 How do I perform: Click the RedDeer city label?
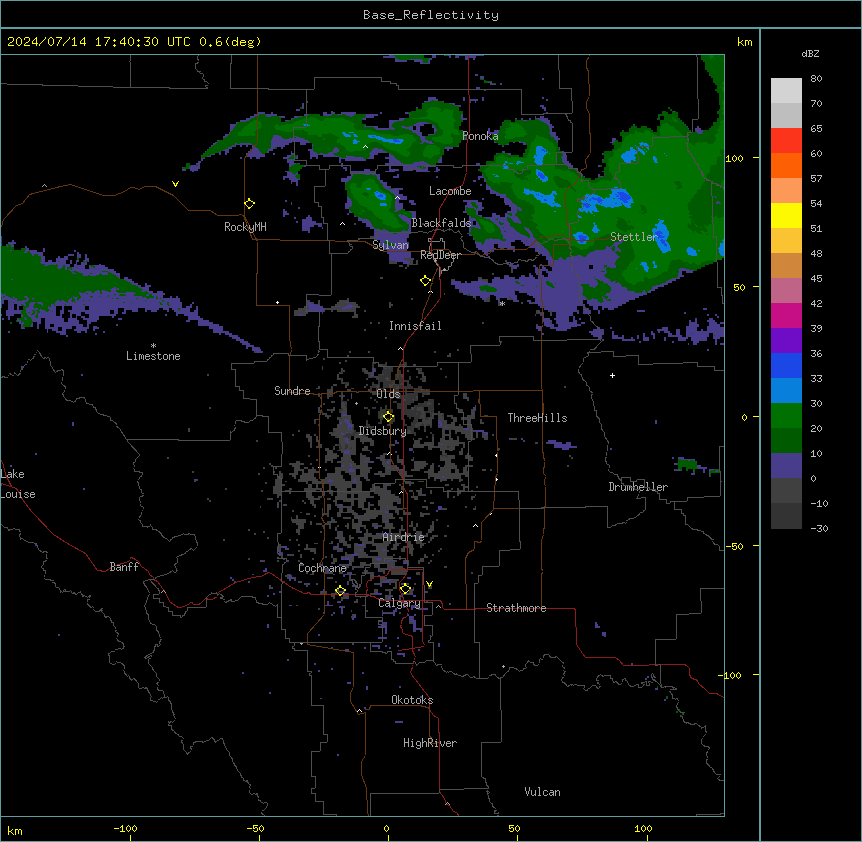(440, 255)
